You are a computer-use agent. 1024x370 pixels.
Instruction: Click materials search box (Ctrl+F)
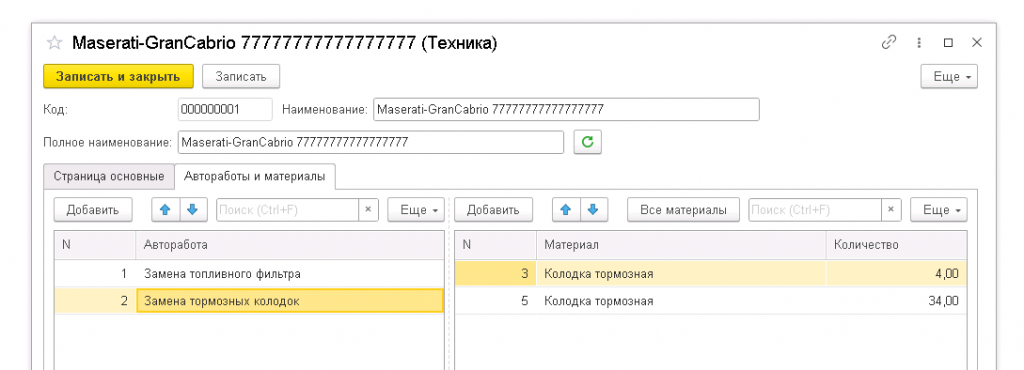tap(815, 209)
